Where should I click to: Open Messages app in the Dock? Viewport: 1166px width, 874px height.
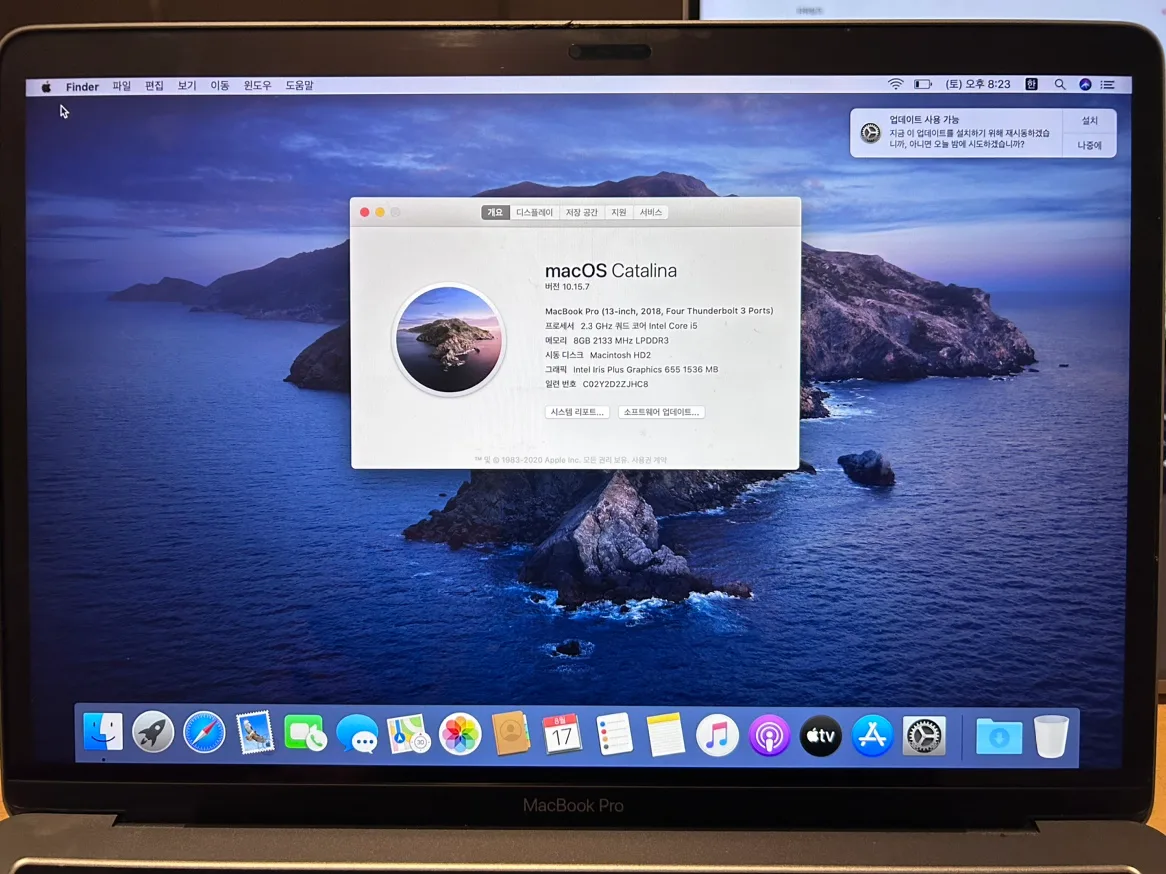357,736
